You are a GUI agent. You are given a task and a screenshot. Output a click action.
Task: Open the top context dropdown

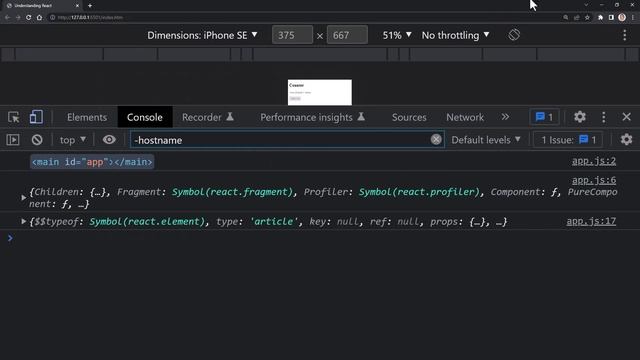coord(73,140)
